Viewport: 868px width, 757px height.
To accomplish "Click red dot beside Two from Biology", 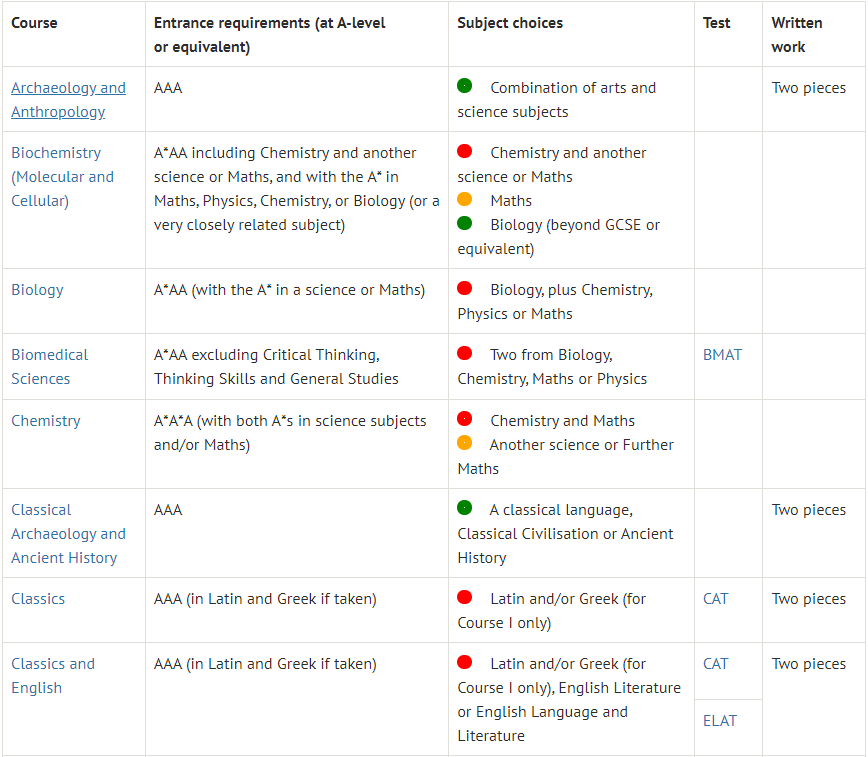I will click(x=464, y=353).
